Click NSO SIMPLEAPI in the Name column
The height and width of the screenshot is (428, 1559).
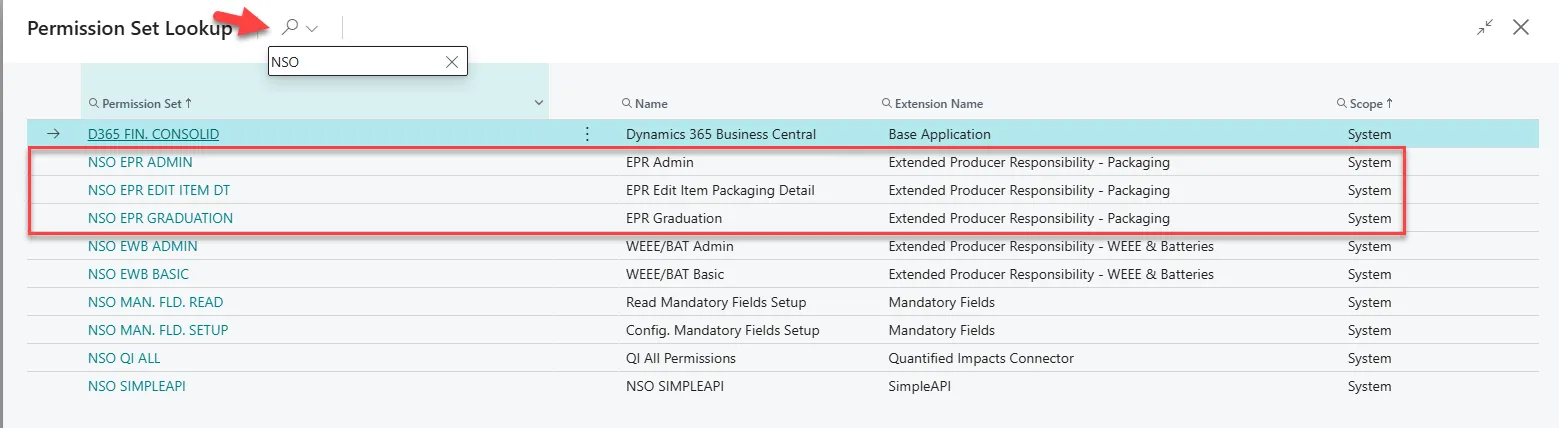tap(674, 386)
